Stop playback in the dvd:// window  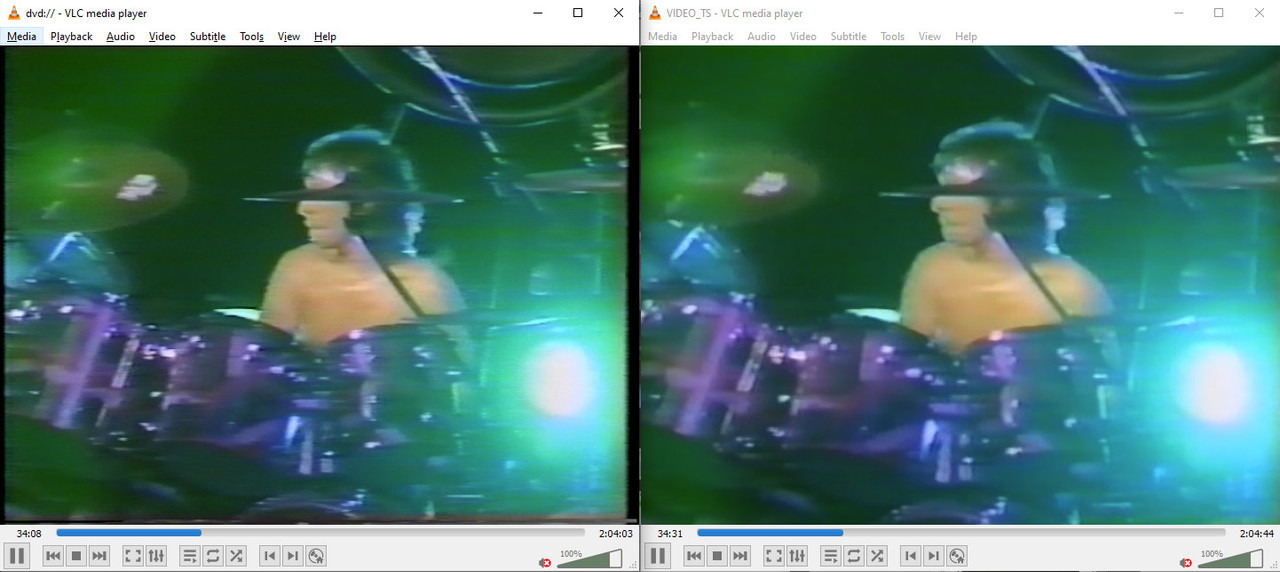click(x=76, y=556)
